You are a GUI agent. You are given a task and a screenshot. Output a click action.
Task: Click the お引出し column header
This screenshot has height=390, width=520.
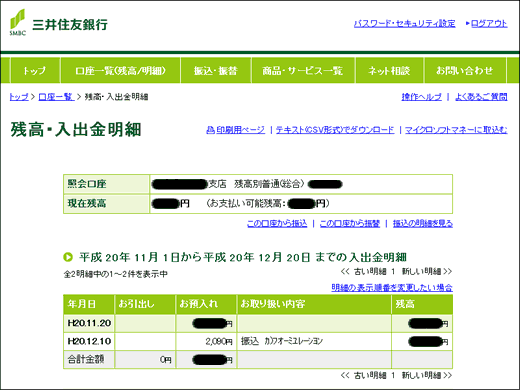(x=145, y=304)
